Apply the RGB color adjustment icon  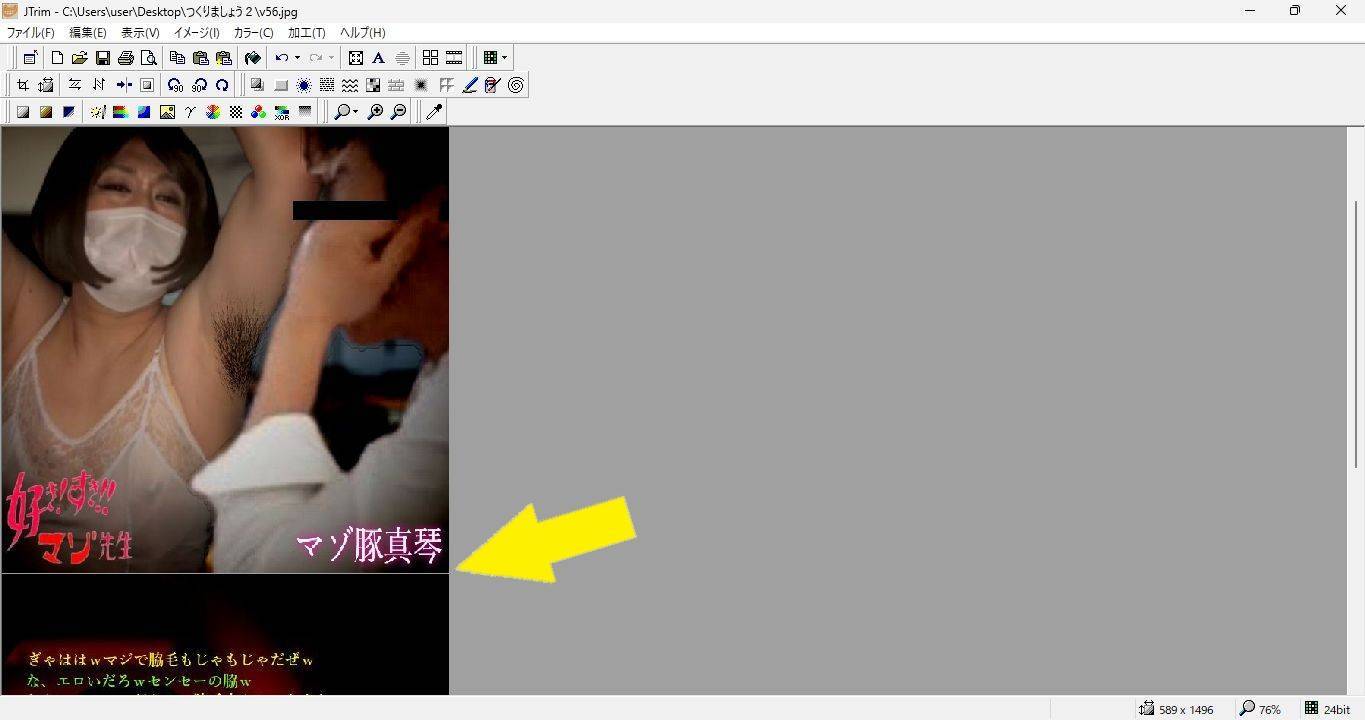click(259, 112)
